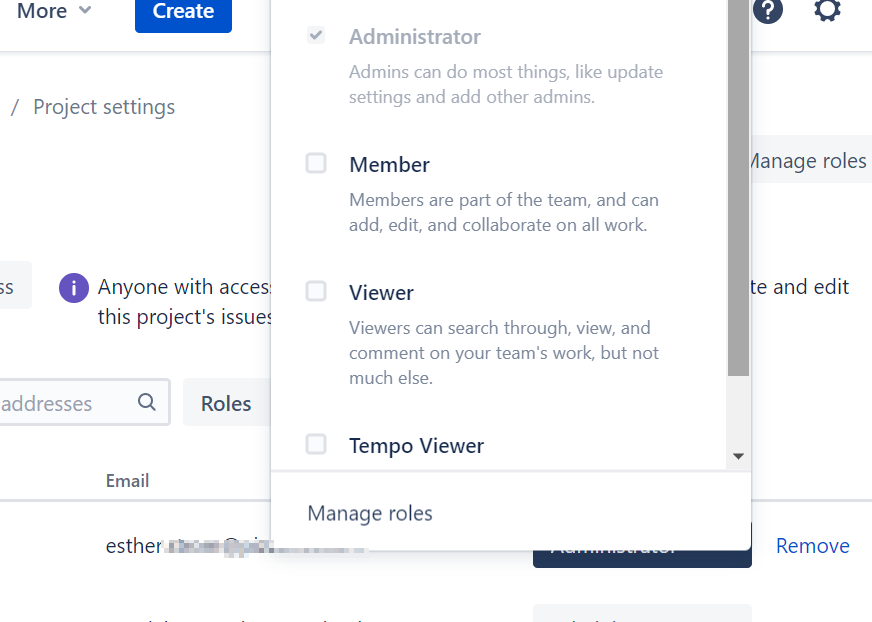872x622 pixels.
Task: Click the blue info icon
Action: (73, 287)
